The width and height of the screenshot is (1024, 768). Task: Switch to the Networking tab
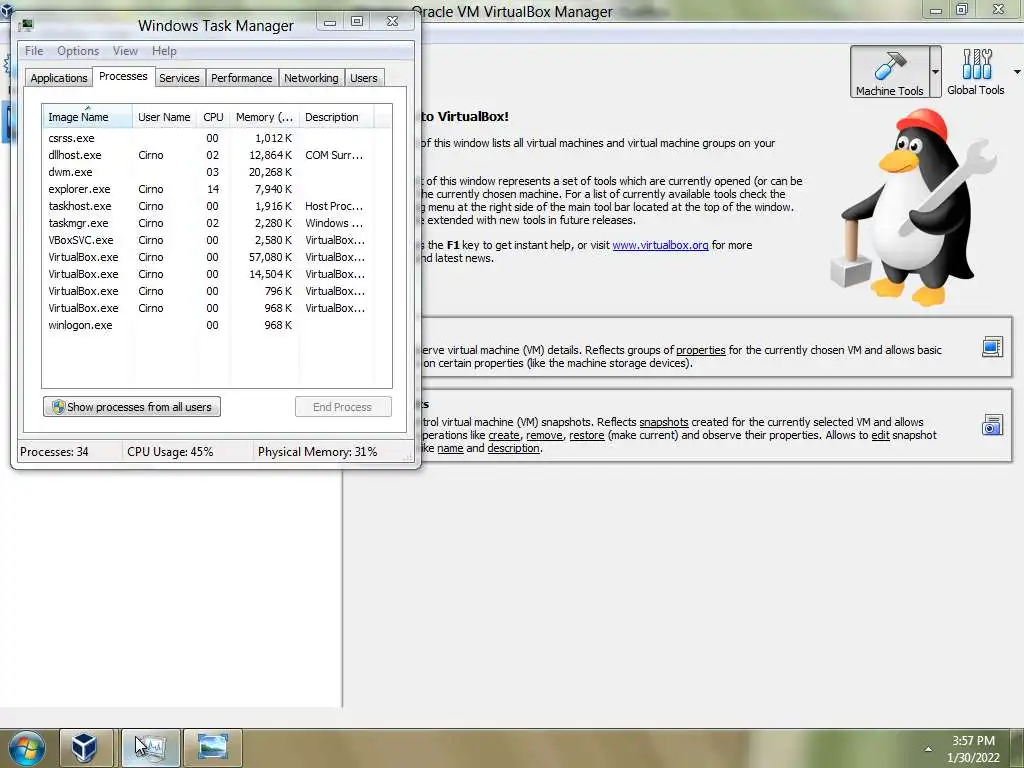pyautogui.click(x=311, y=78)
